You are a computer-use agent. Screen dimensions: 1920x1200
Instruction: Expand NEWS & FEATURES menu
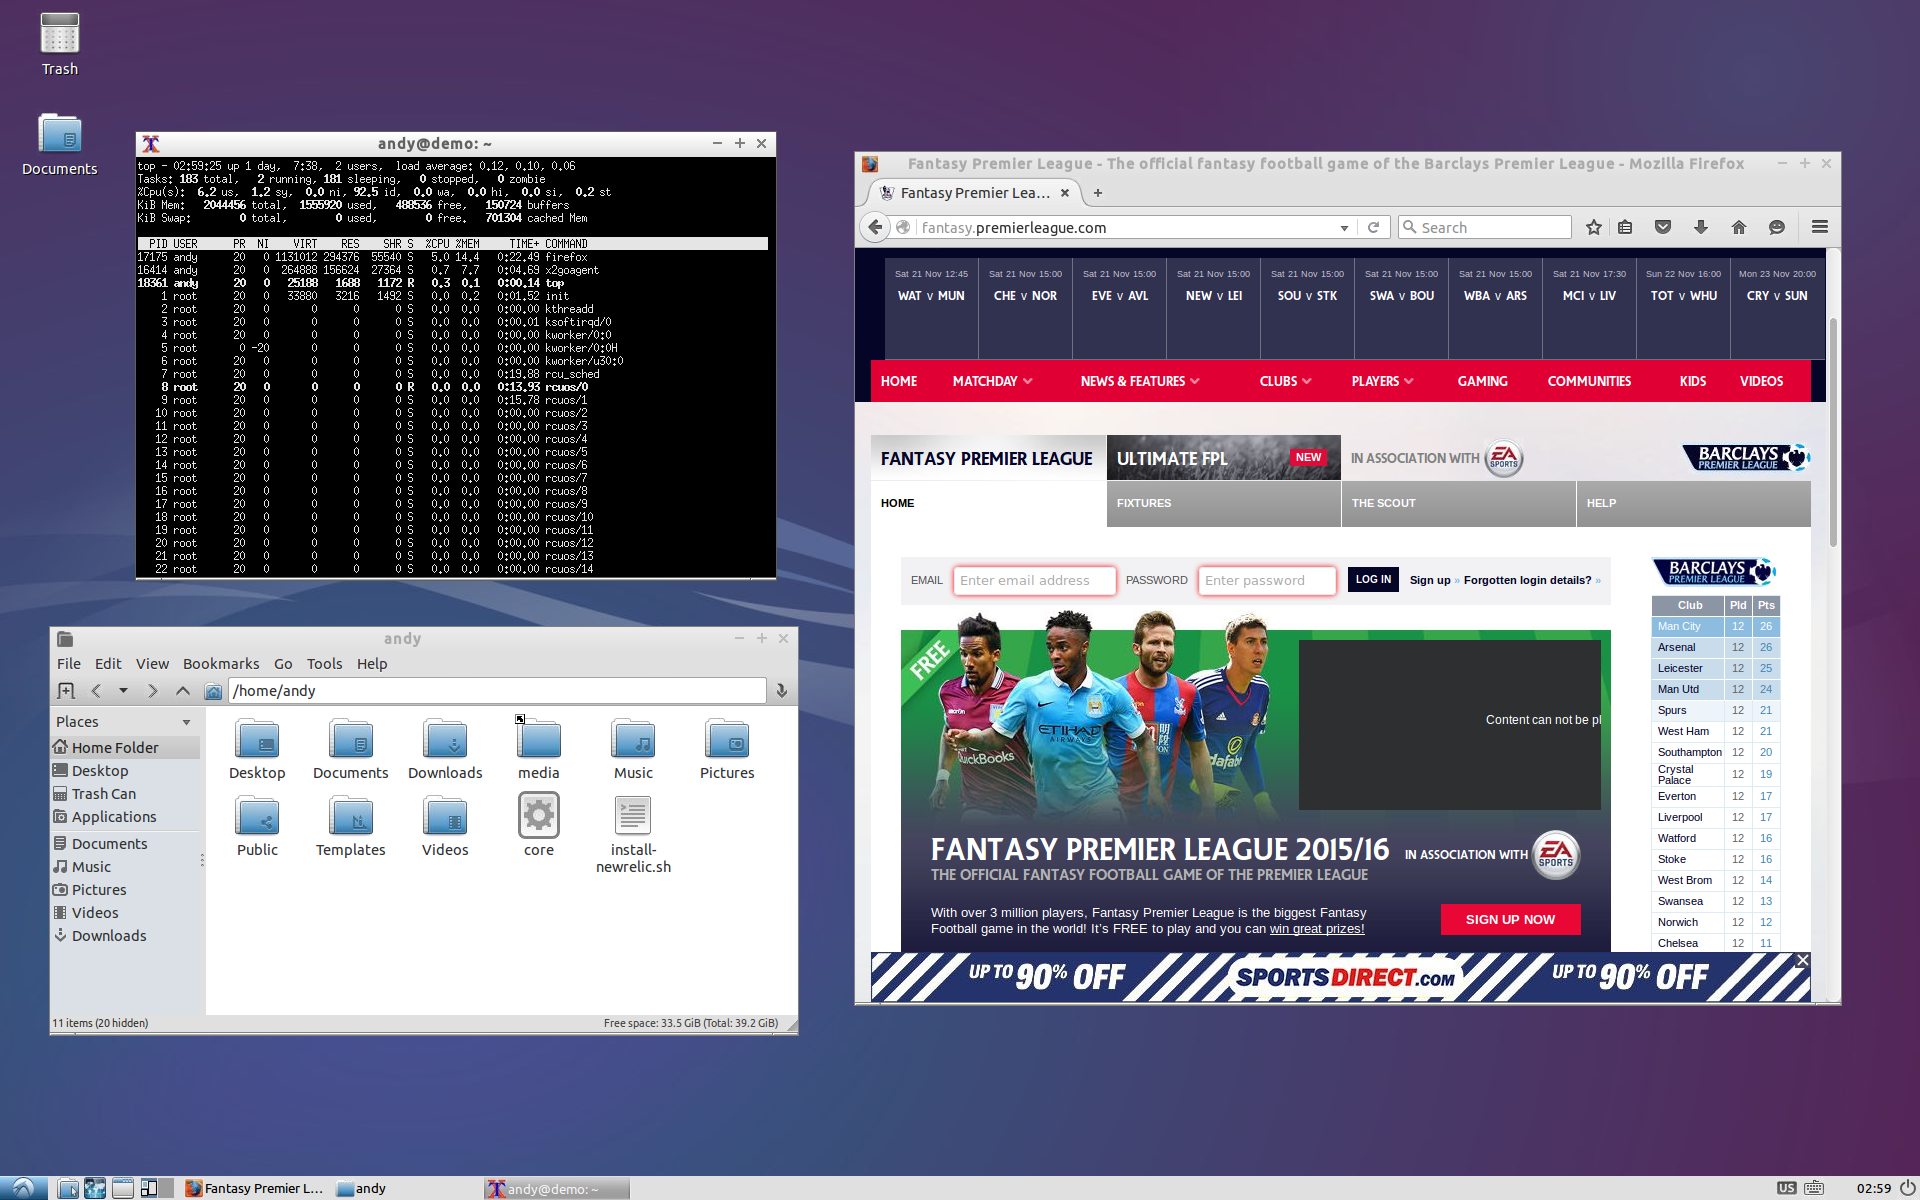click(x=1140, y=381)
